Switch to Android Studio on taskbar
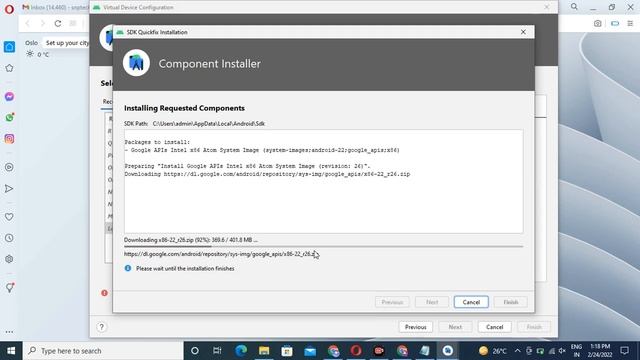 [448, 351]
